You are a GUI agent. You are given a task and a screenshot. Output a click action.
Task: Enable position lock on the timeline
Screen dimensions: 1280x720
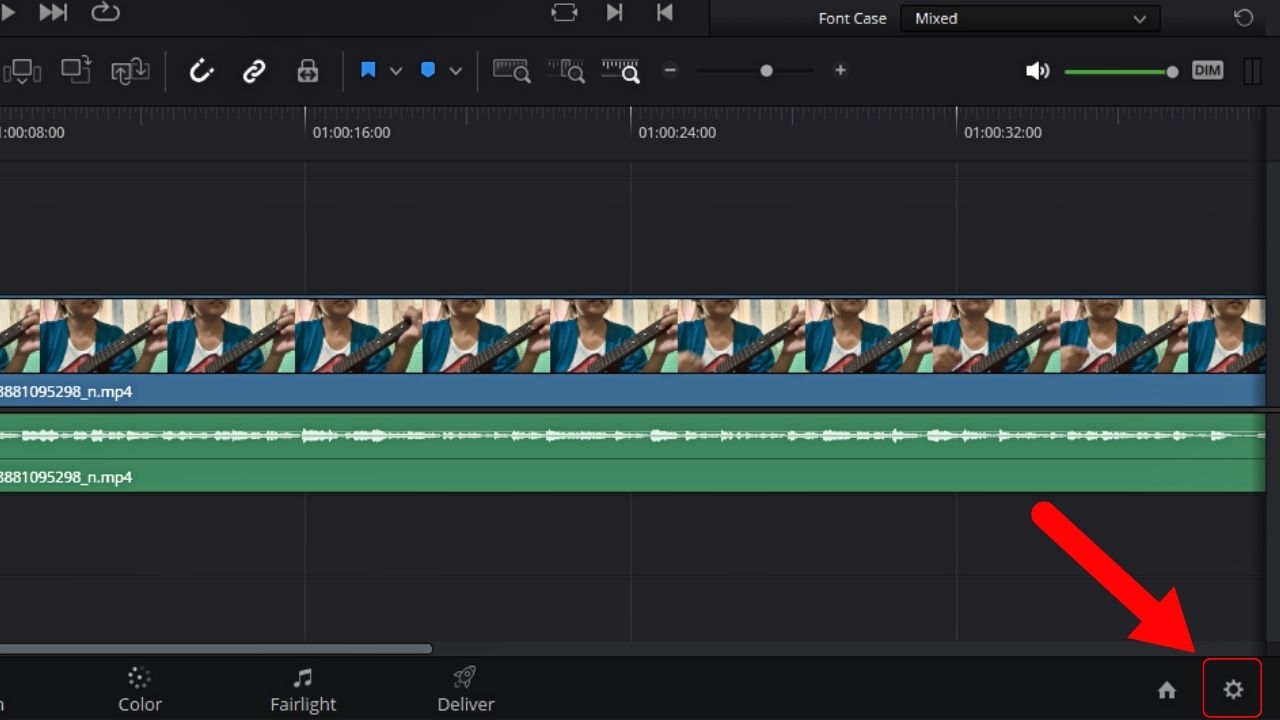coord(307,70)
